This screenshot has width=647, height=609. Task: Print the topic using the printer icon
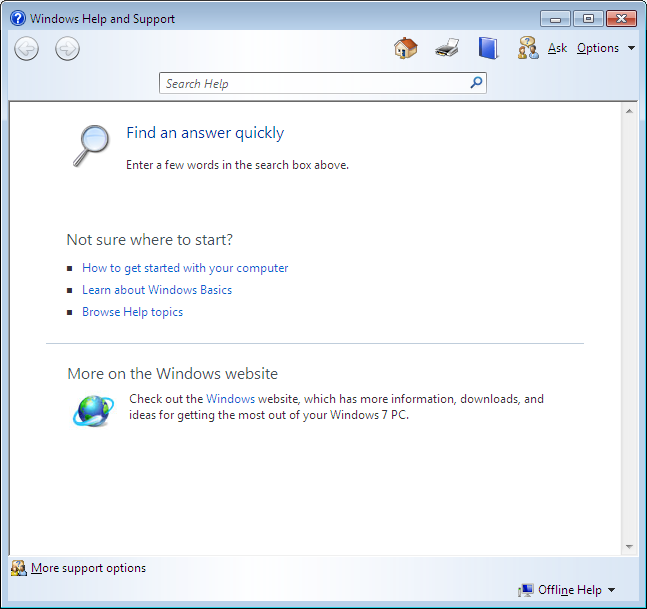point(447,48)
